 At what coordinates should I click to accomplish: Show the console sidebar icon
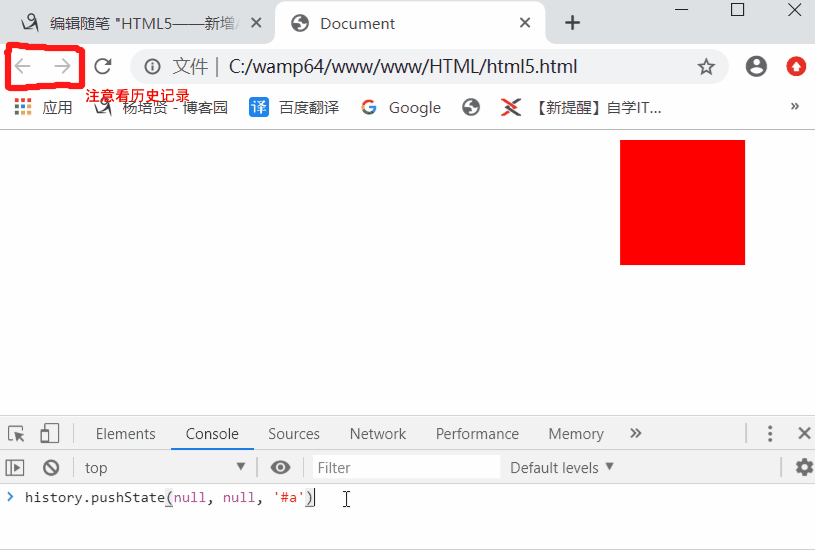pos(15,467)
